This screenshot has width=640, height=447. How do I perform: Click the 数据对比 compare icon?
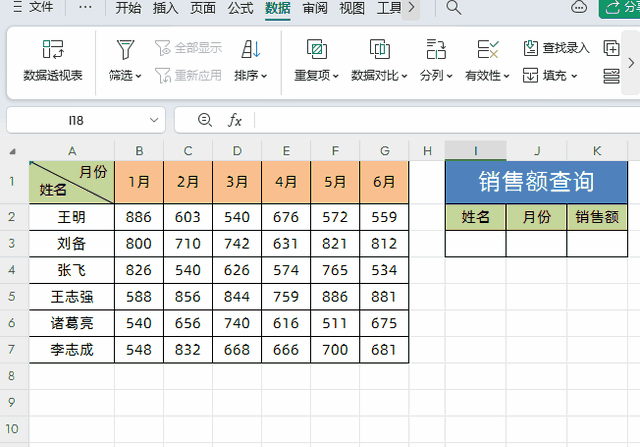(380, 49)
